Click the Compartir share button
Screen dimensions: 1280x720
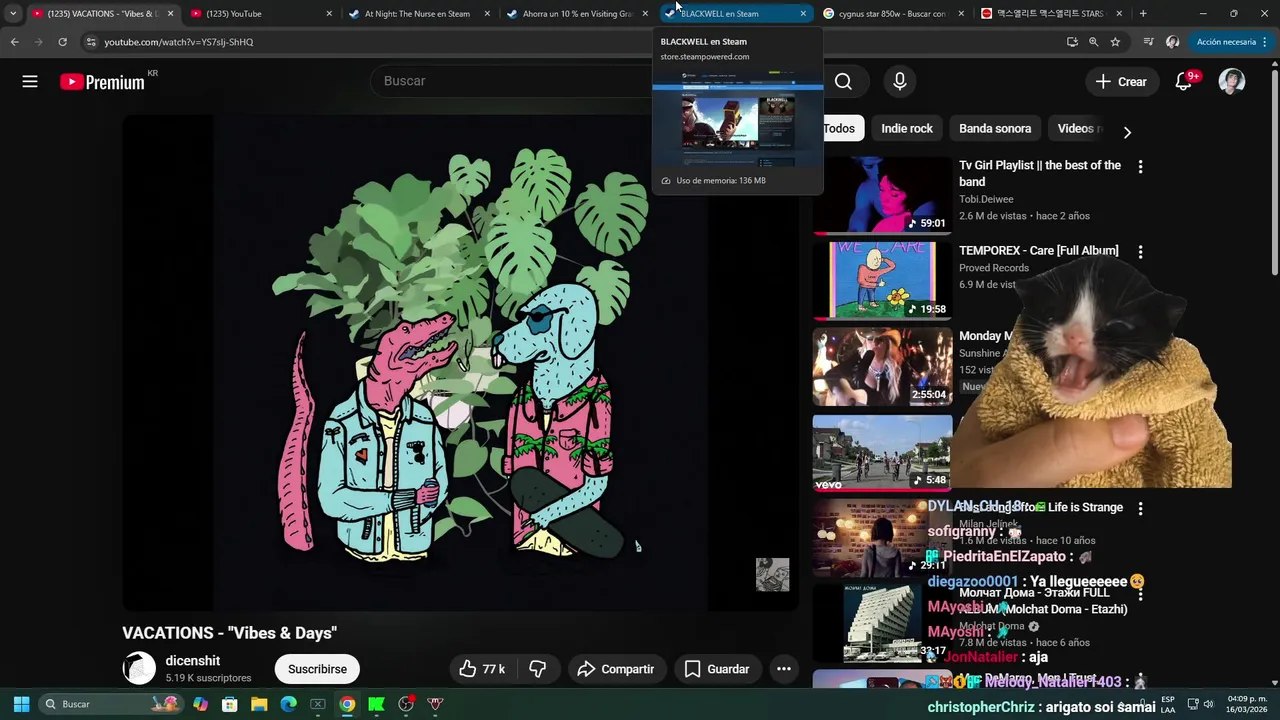pyautogui.click(x=615, y=669)
